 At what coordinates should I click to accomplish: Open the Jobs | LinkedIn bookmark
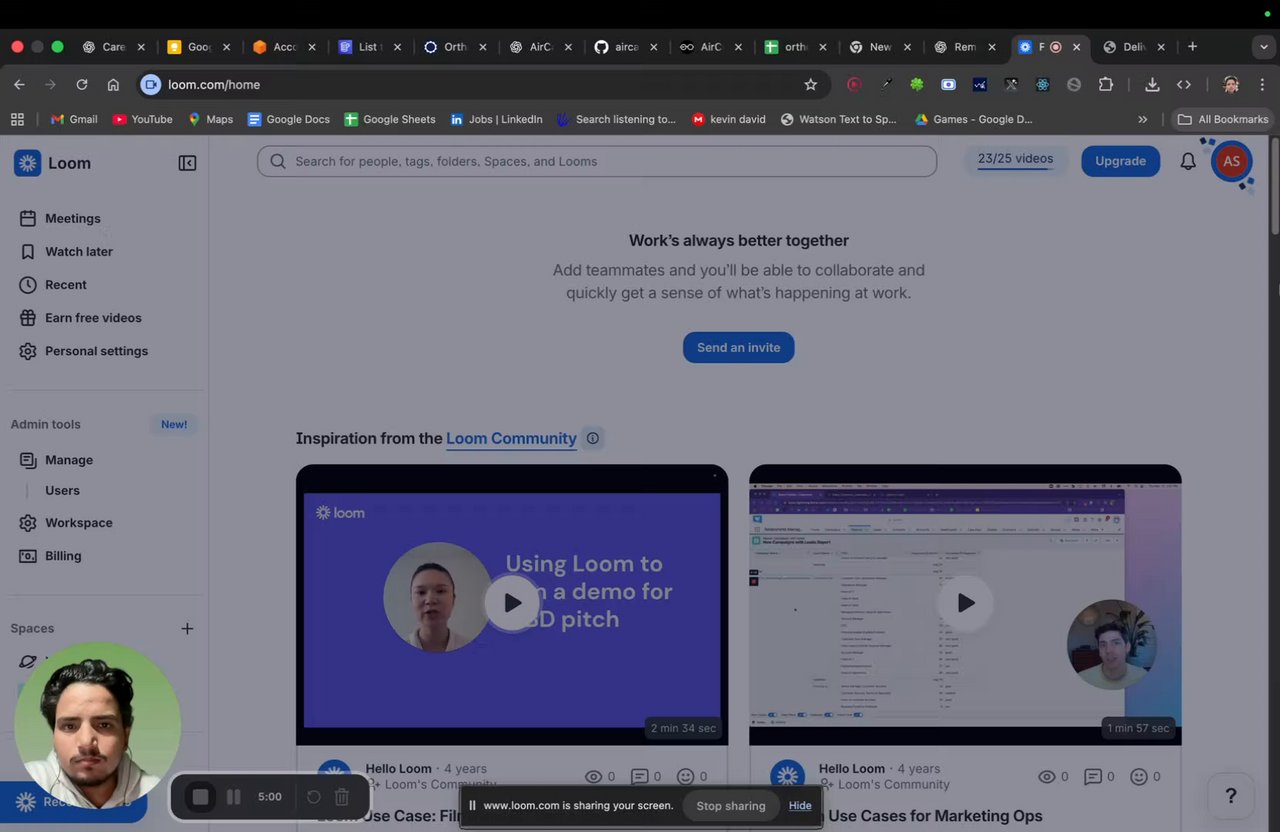point(496,119)
